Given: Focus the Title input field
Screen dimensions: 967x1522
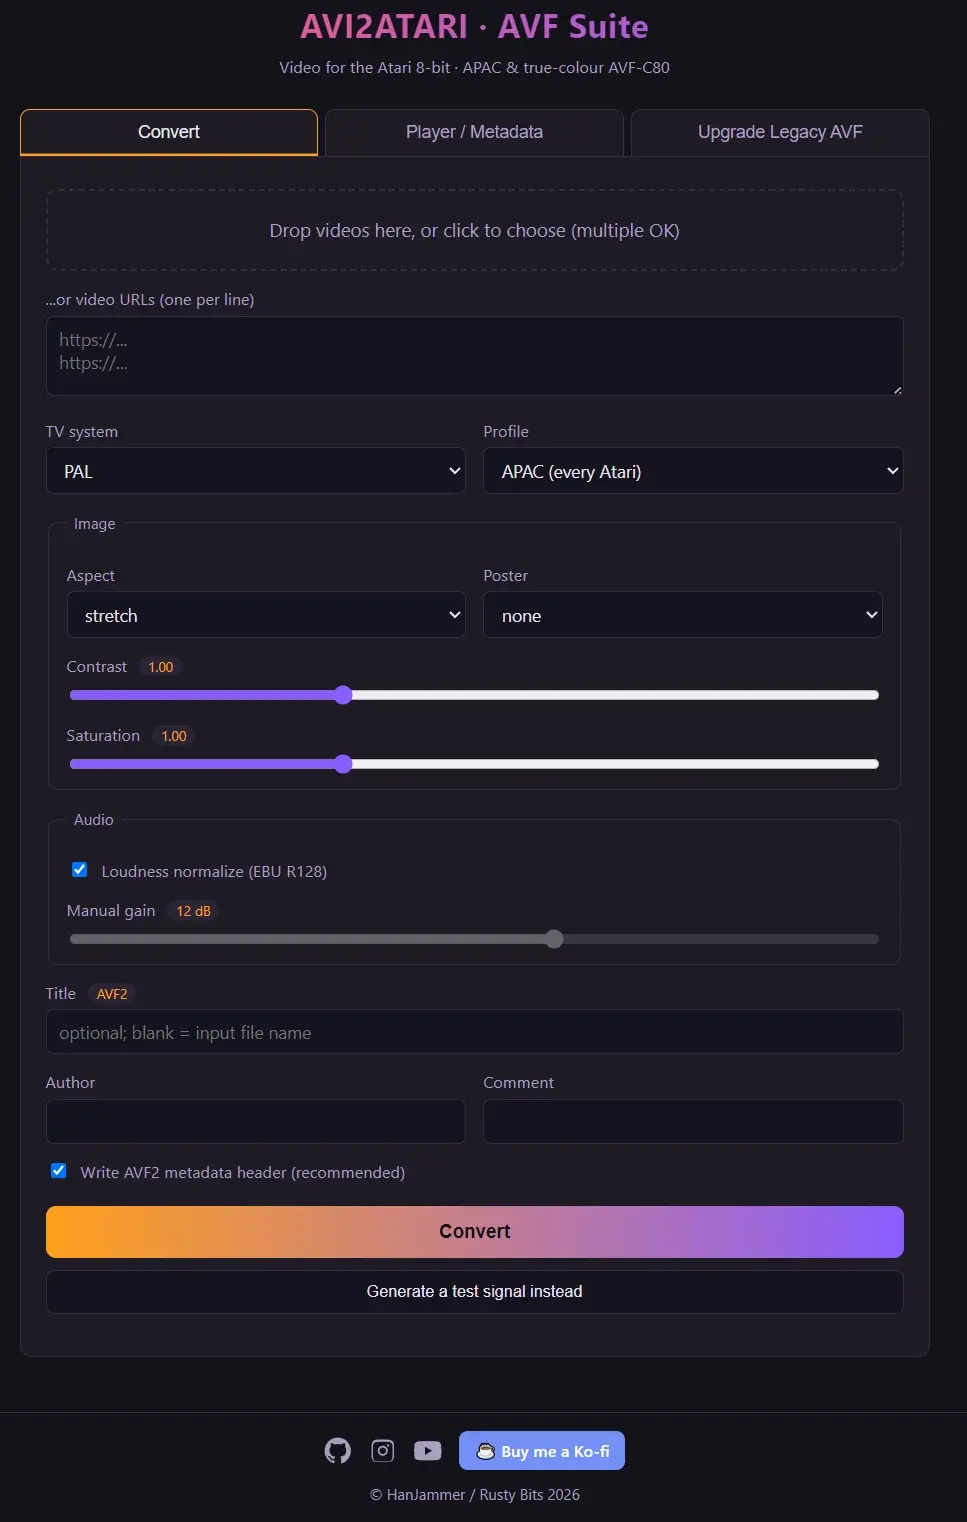Looking at the screenshot, I should click(475, 1032).
